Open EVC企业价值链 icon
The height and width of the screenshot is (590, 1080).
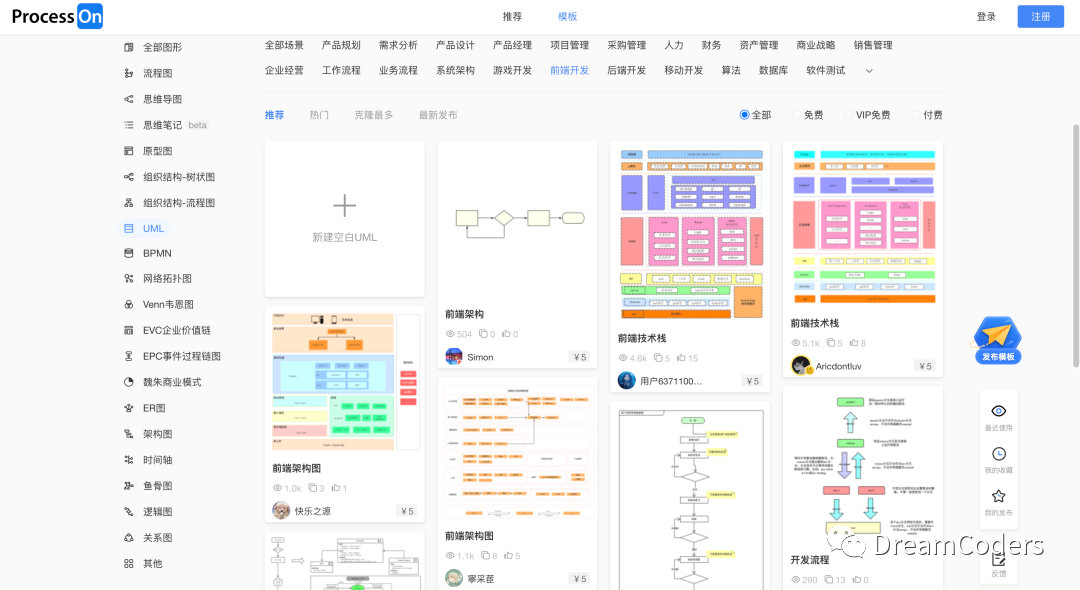click(x=129, y=330)
